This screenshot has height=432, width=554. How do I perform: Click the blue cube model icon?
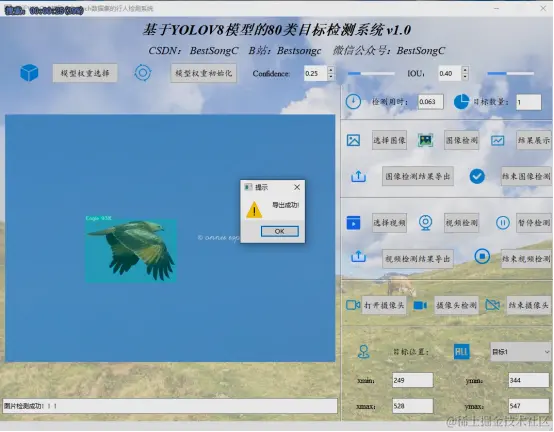pyautogui.click(x=29, y=73)
